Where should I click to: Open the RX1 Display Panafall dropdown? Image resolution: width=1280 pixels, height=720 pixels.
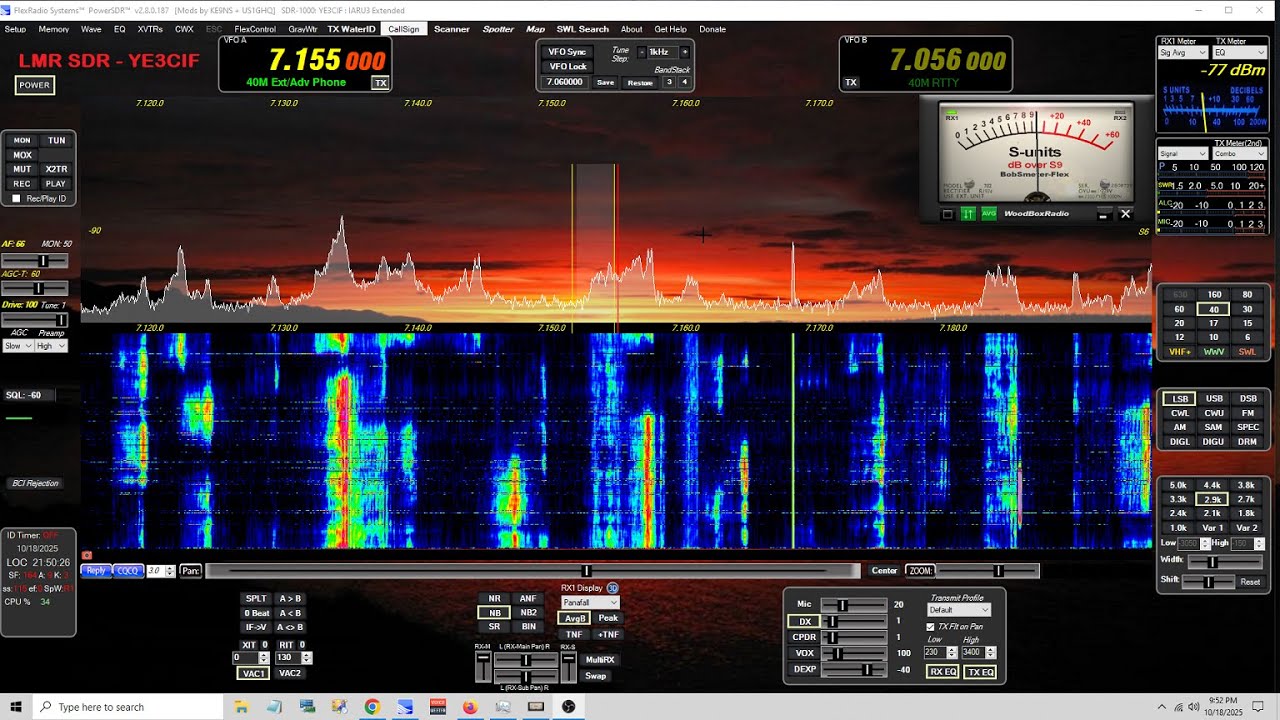[x=589, y=603]
